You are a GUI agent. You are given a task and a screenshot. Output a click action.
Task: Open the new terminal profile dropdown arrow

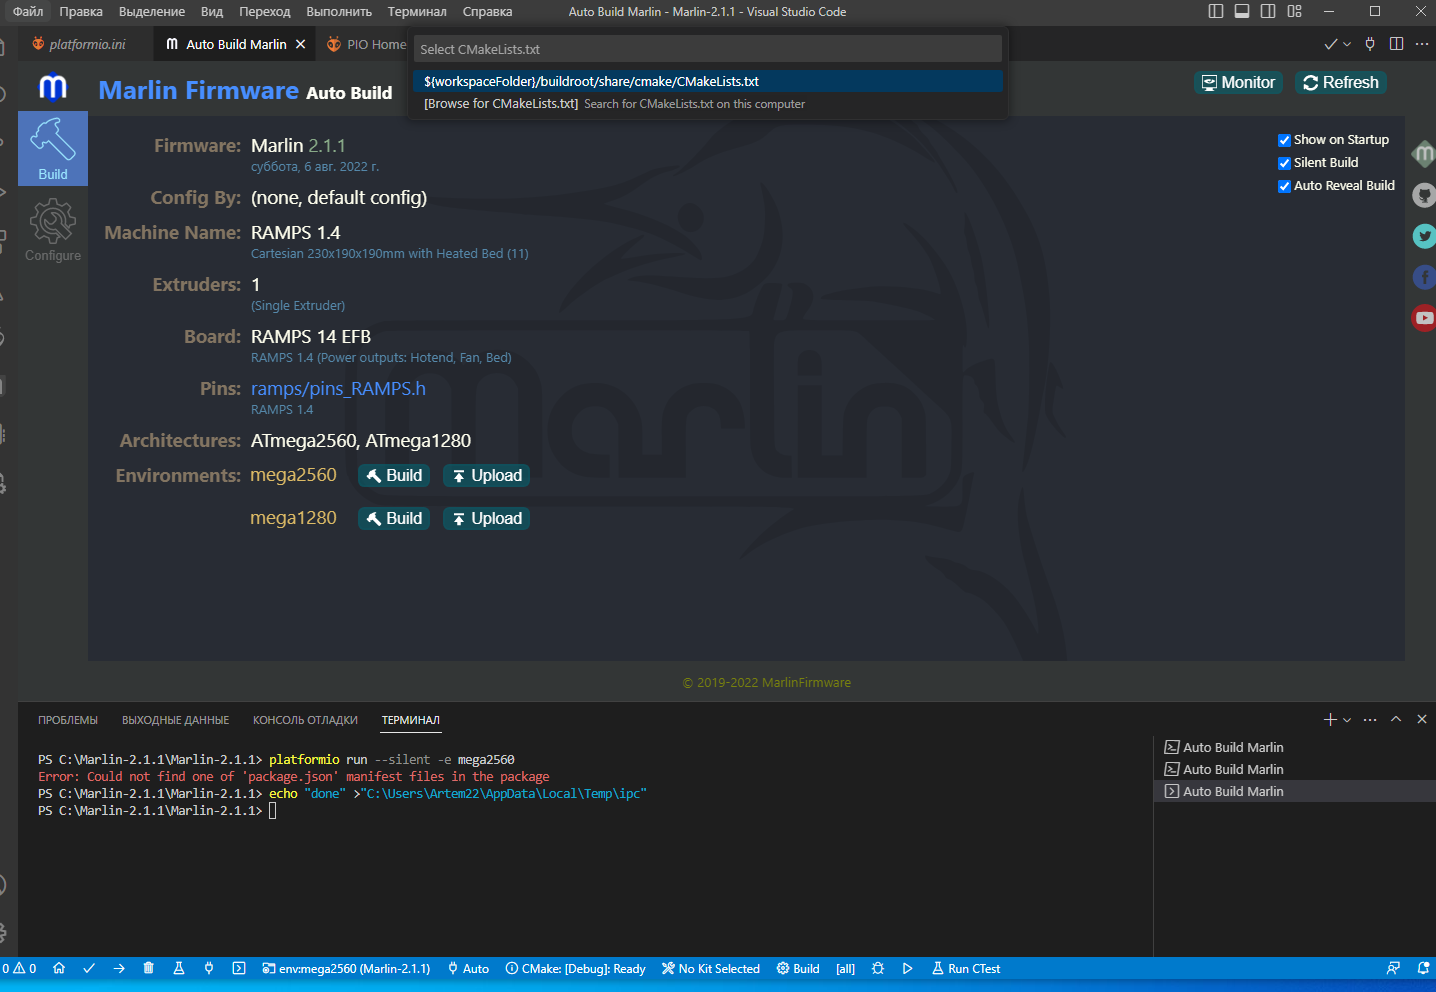1347,720
